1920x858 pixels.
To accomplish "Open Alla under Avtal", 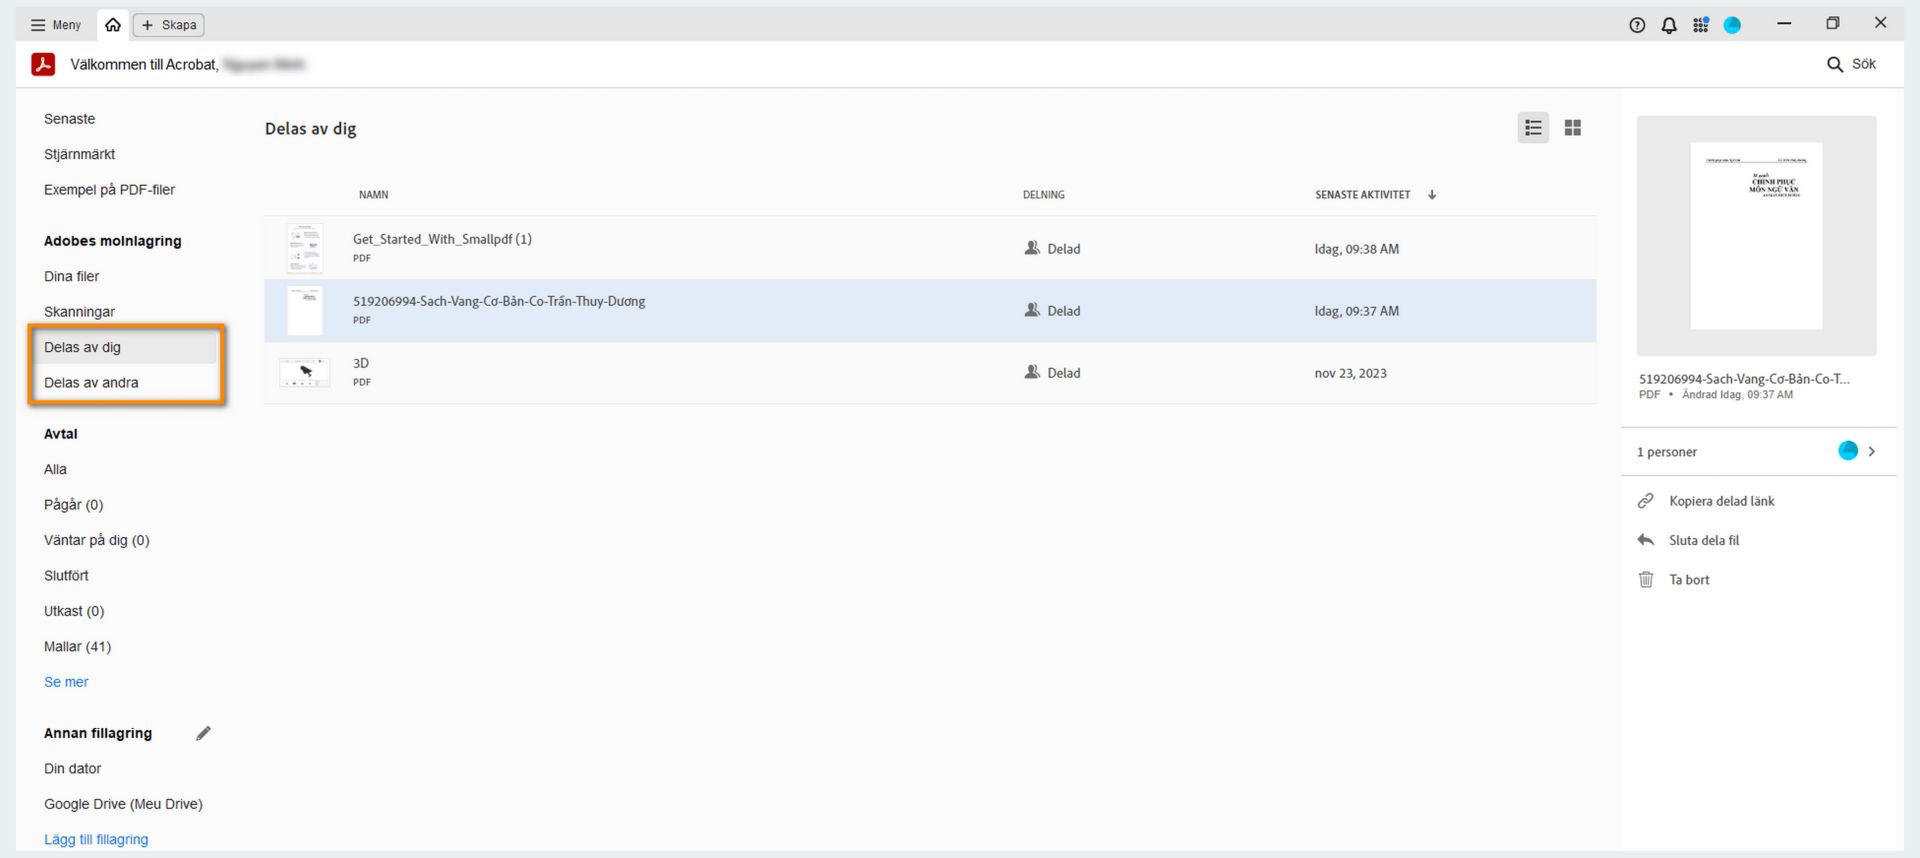I will 56,469.
